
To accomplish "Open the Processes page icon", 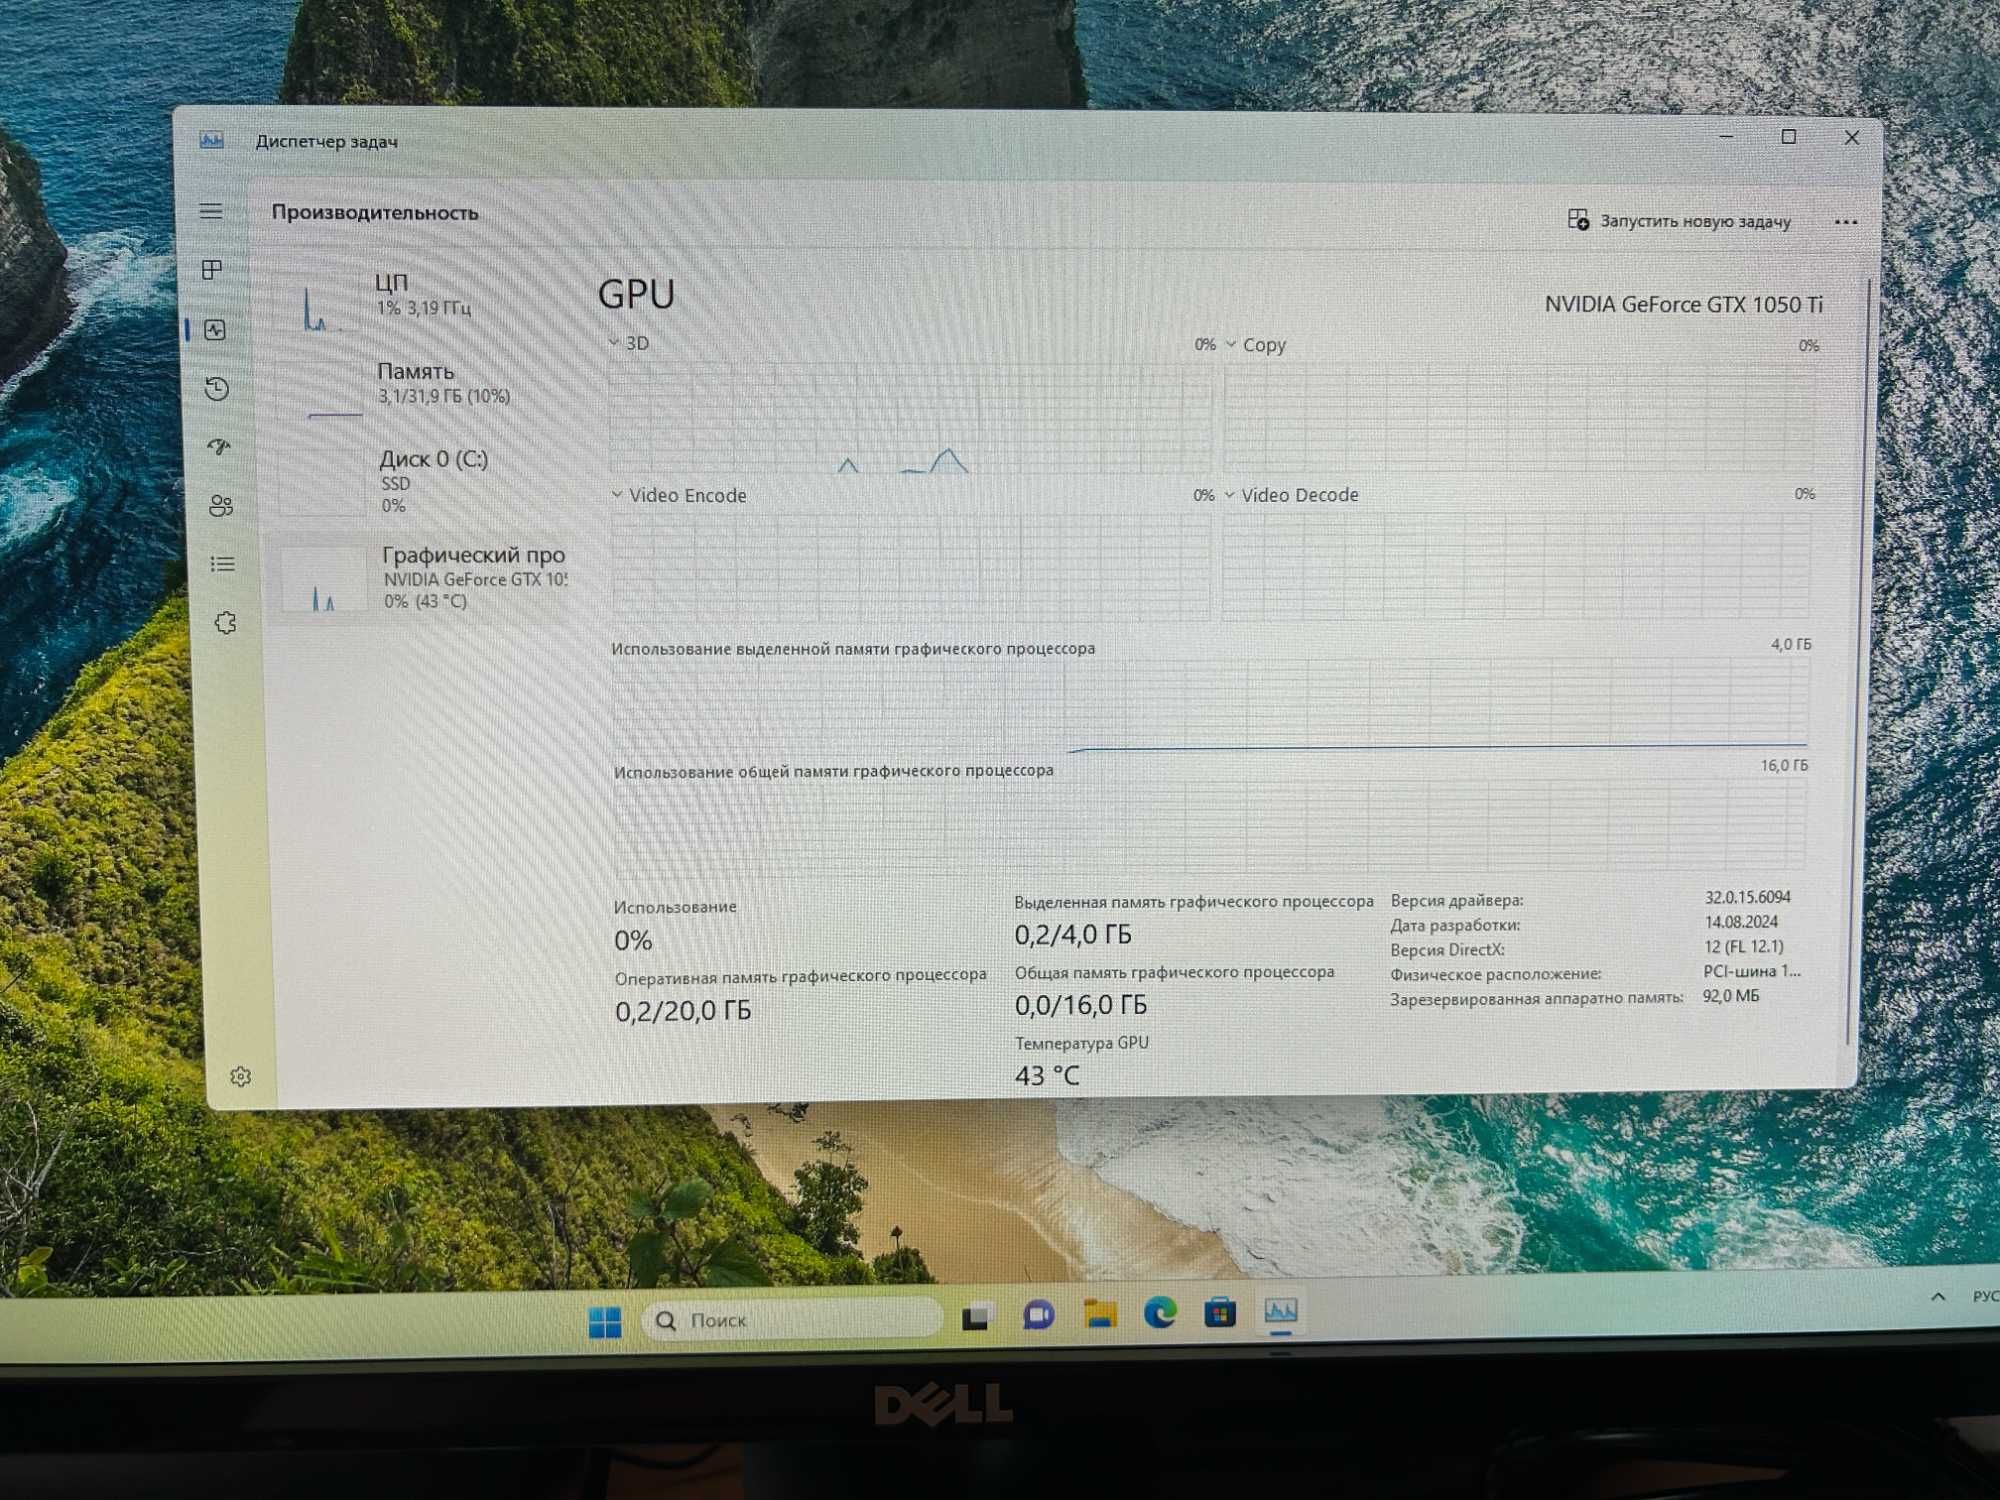I will [212, 270].
